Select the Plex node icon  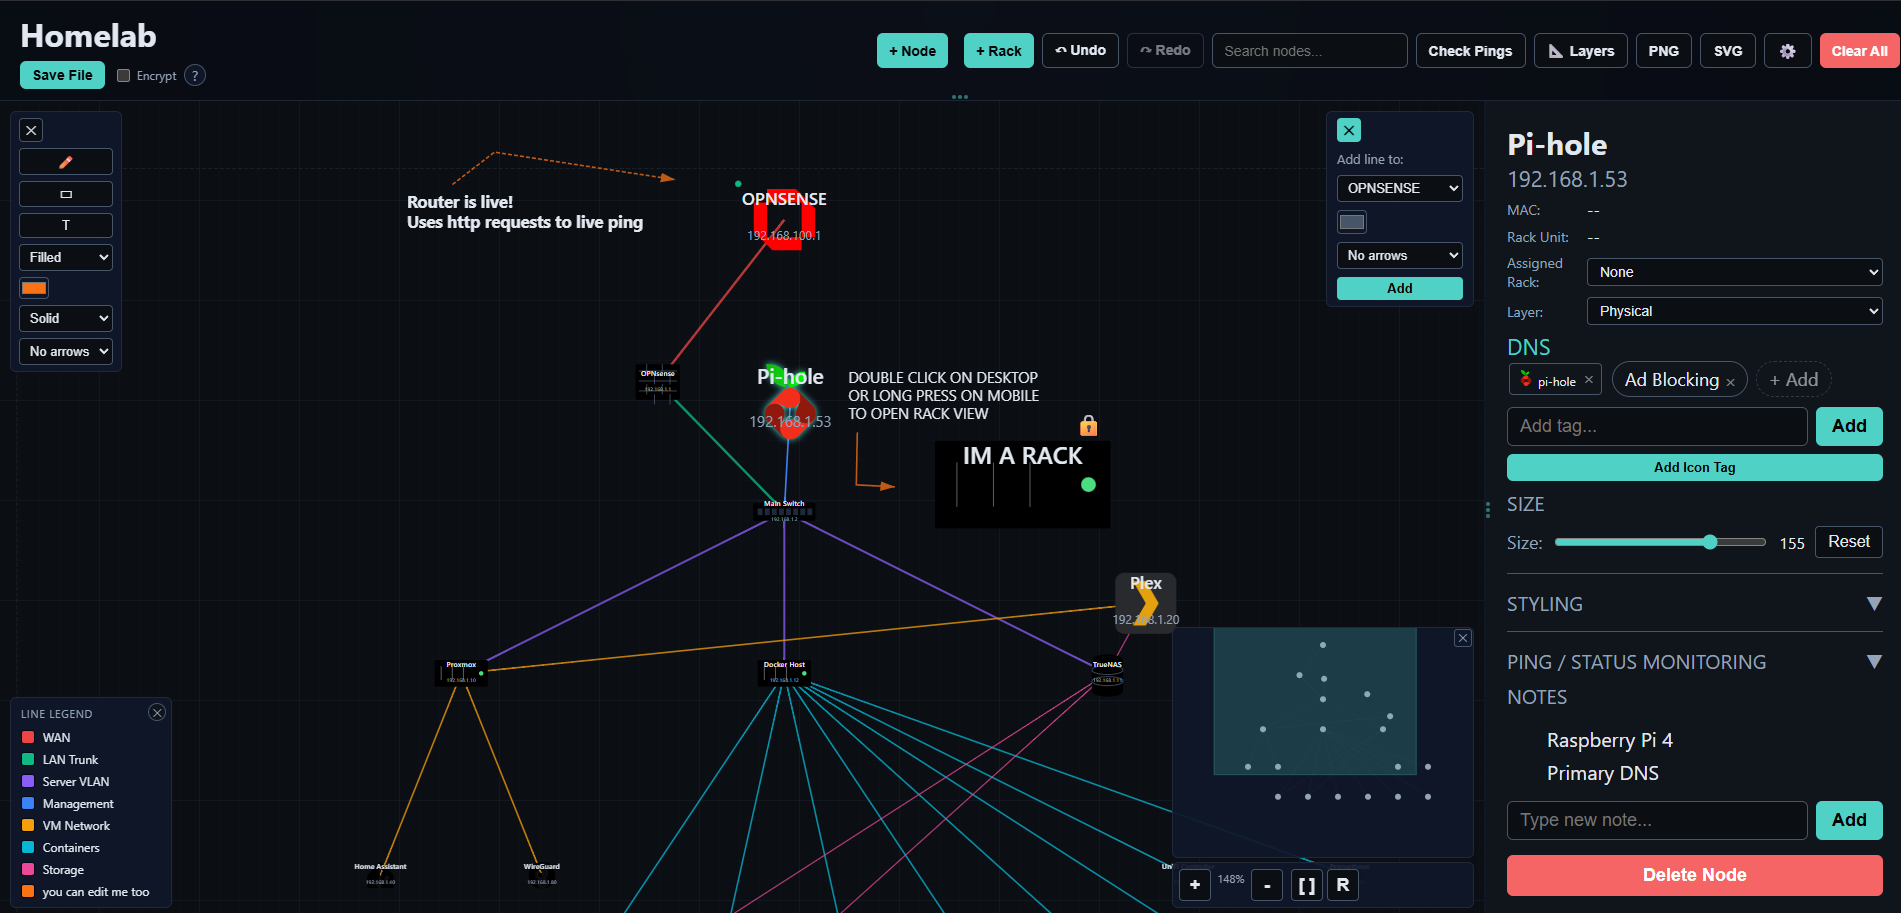(x=1146, y=602)
